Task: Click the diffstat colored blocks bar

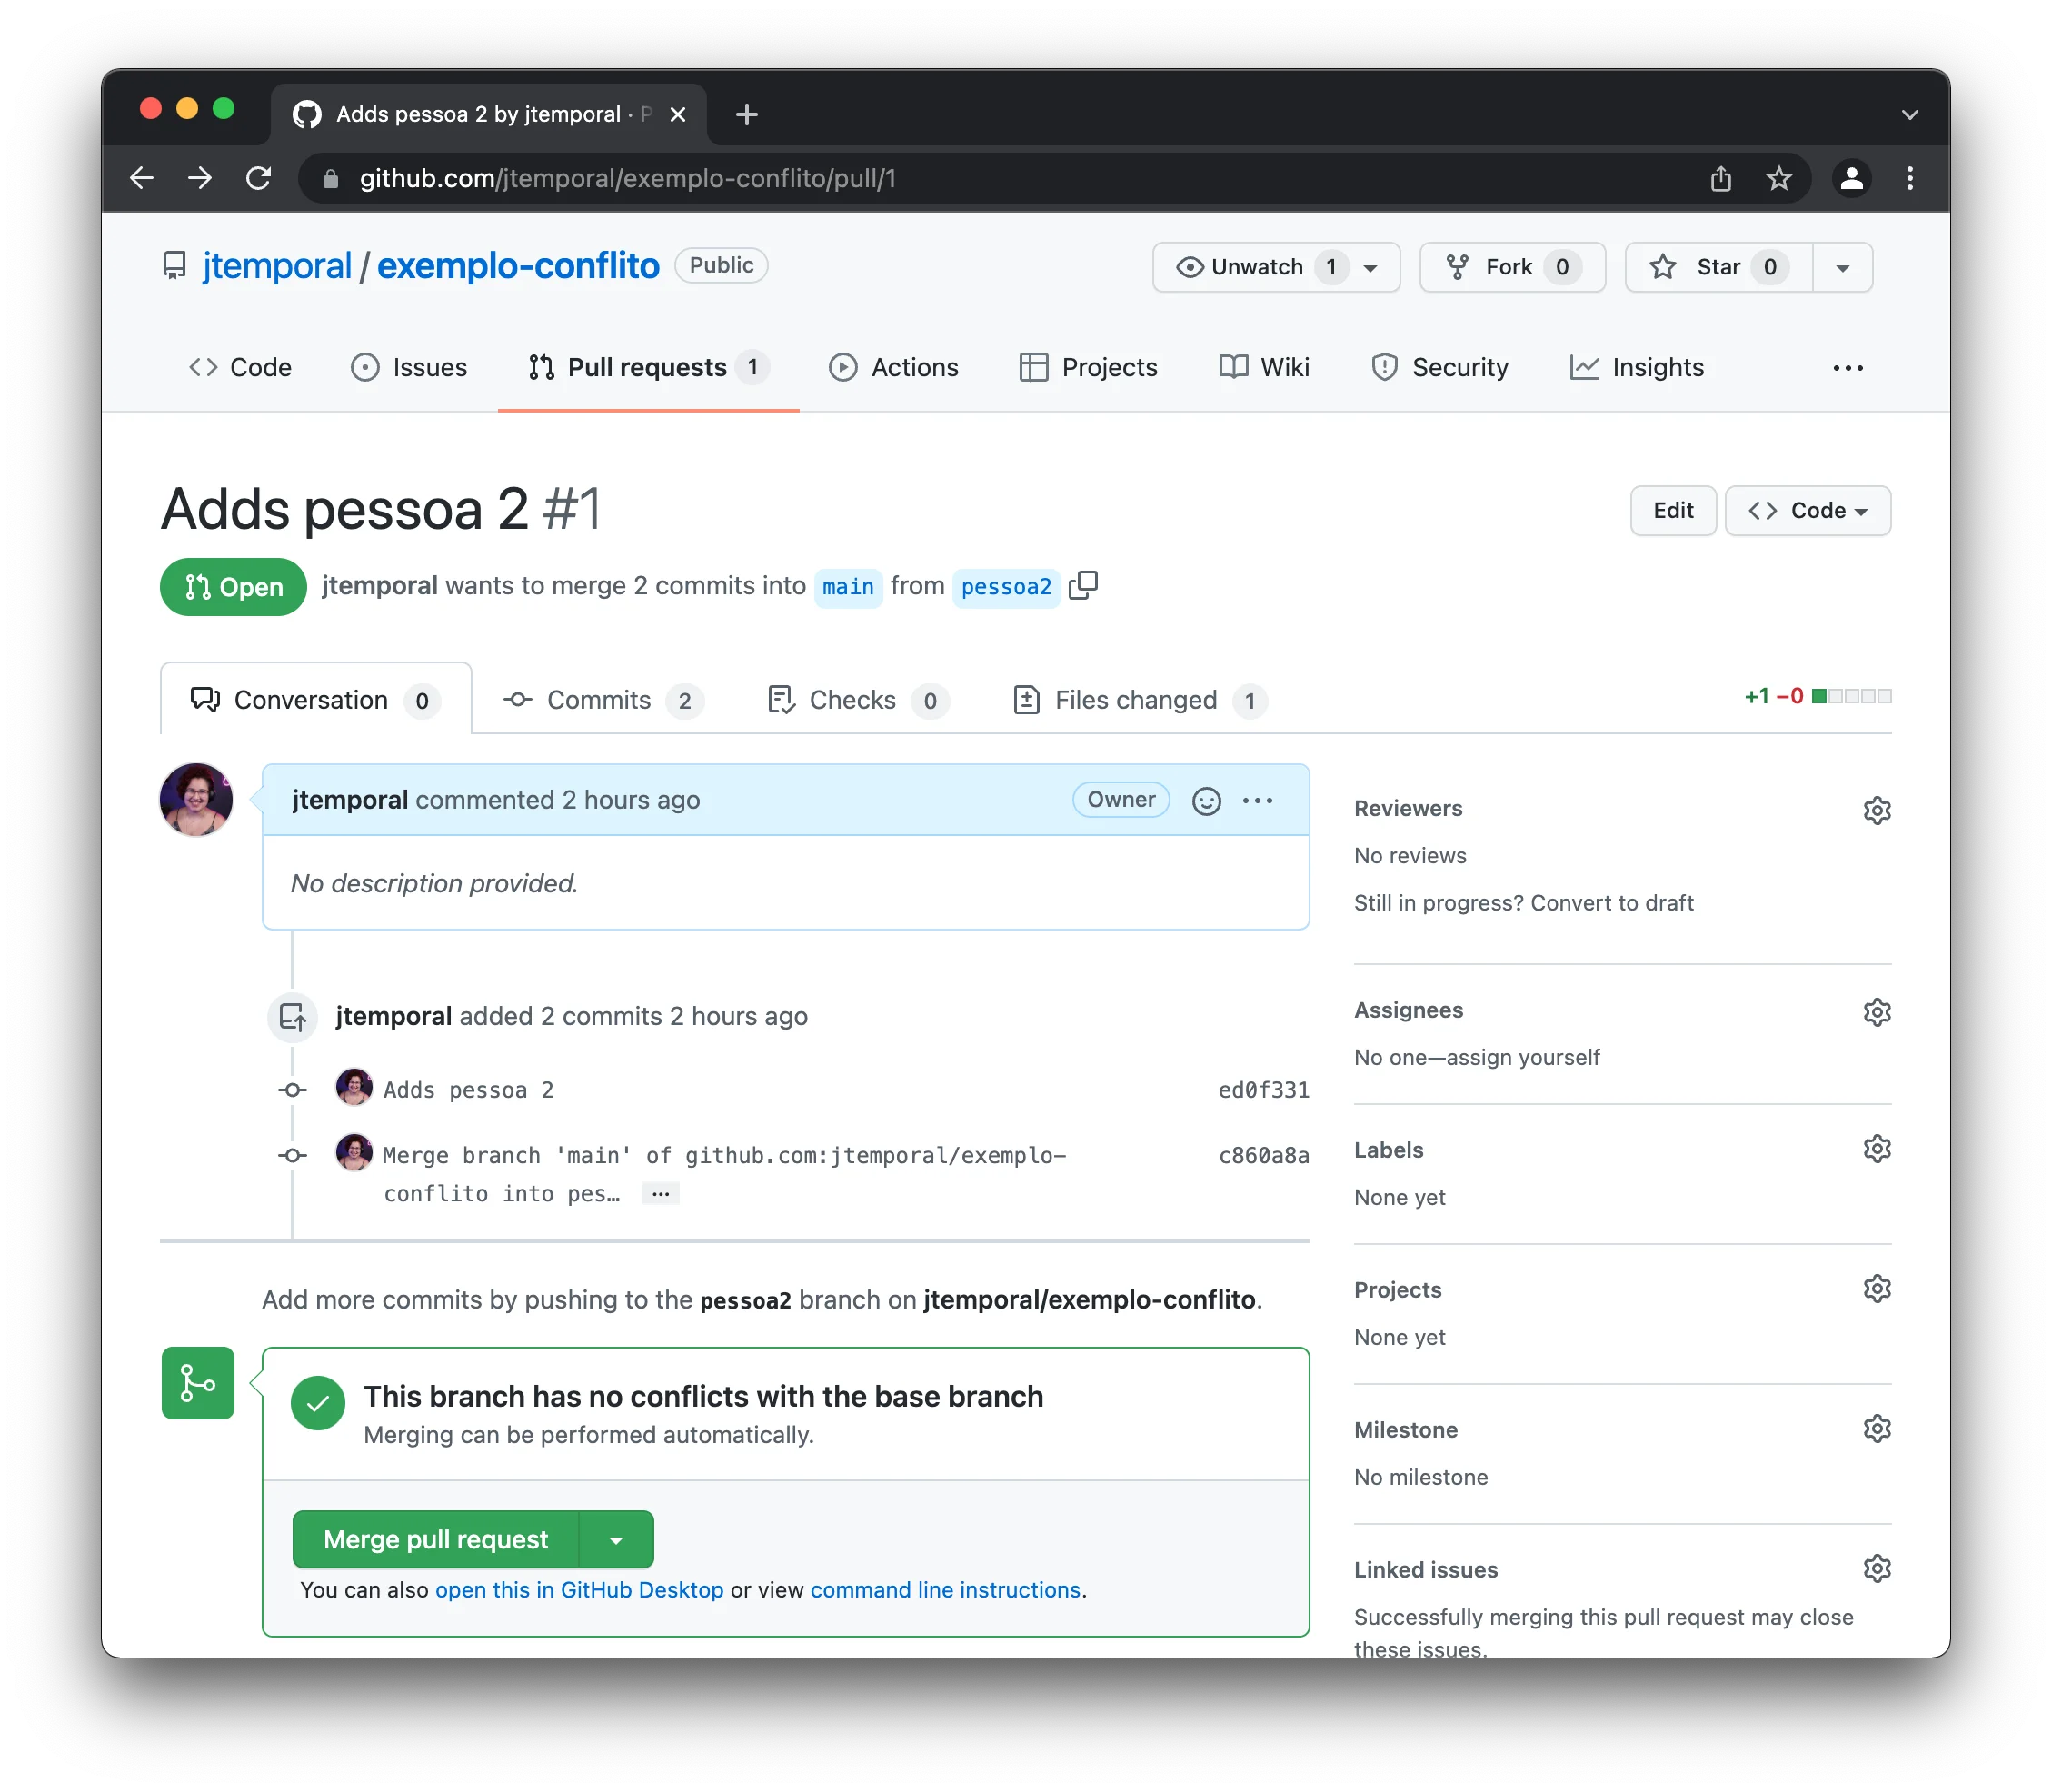Action: point(1851,696)
